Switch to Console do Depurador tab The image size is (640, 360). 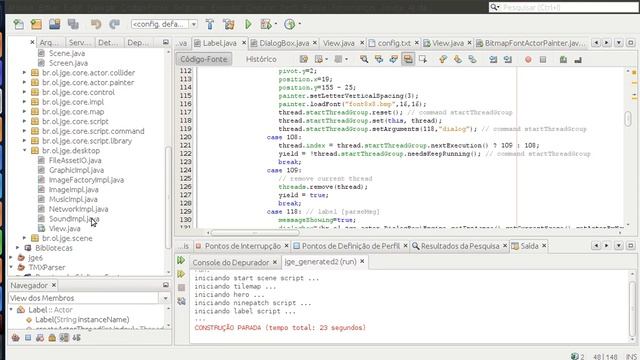pyautogui.click(x=231, y=262)
